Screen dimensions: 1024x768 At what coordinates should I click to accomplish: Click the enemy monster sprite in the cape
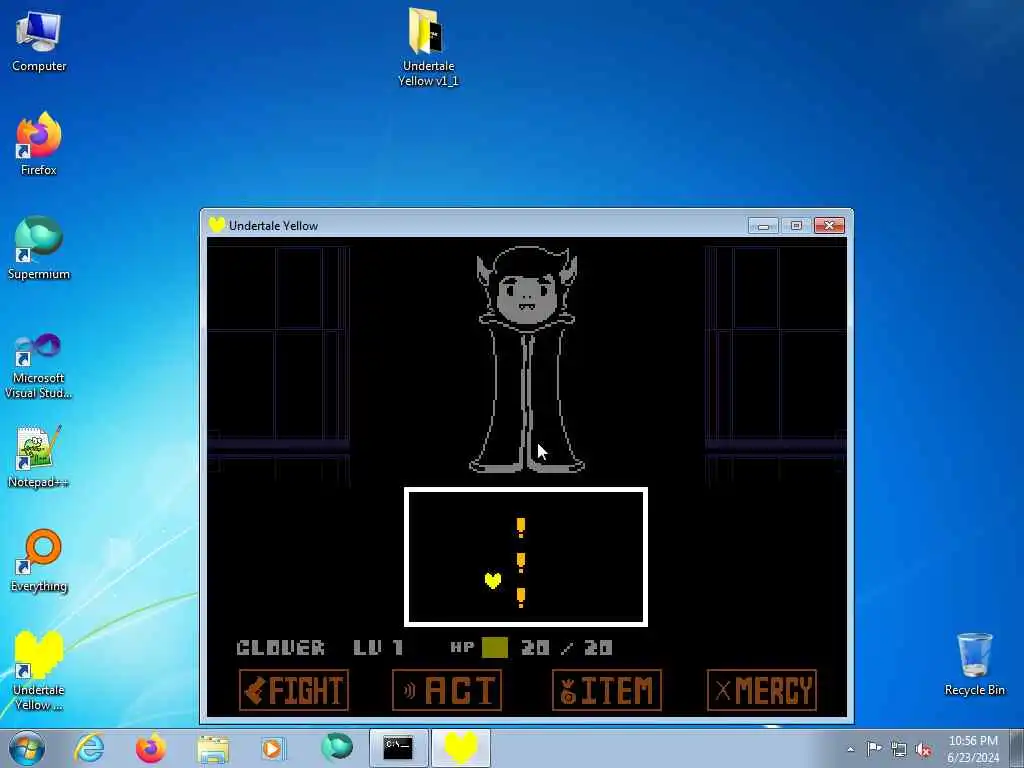pos(526,359)
